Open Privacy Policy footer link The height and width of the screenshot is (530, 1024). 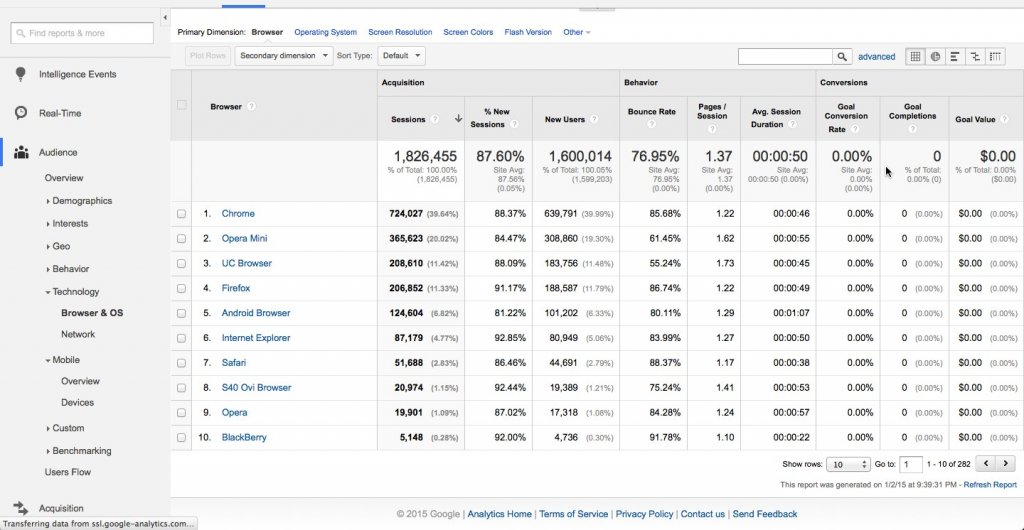click(x=644, y=514)
